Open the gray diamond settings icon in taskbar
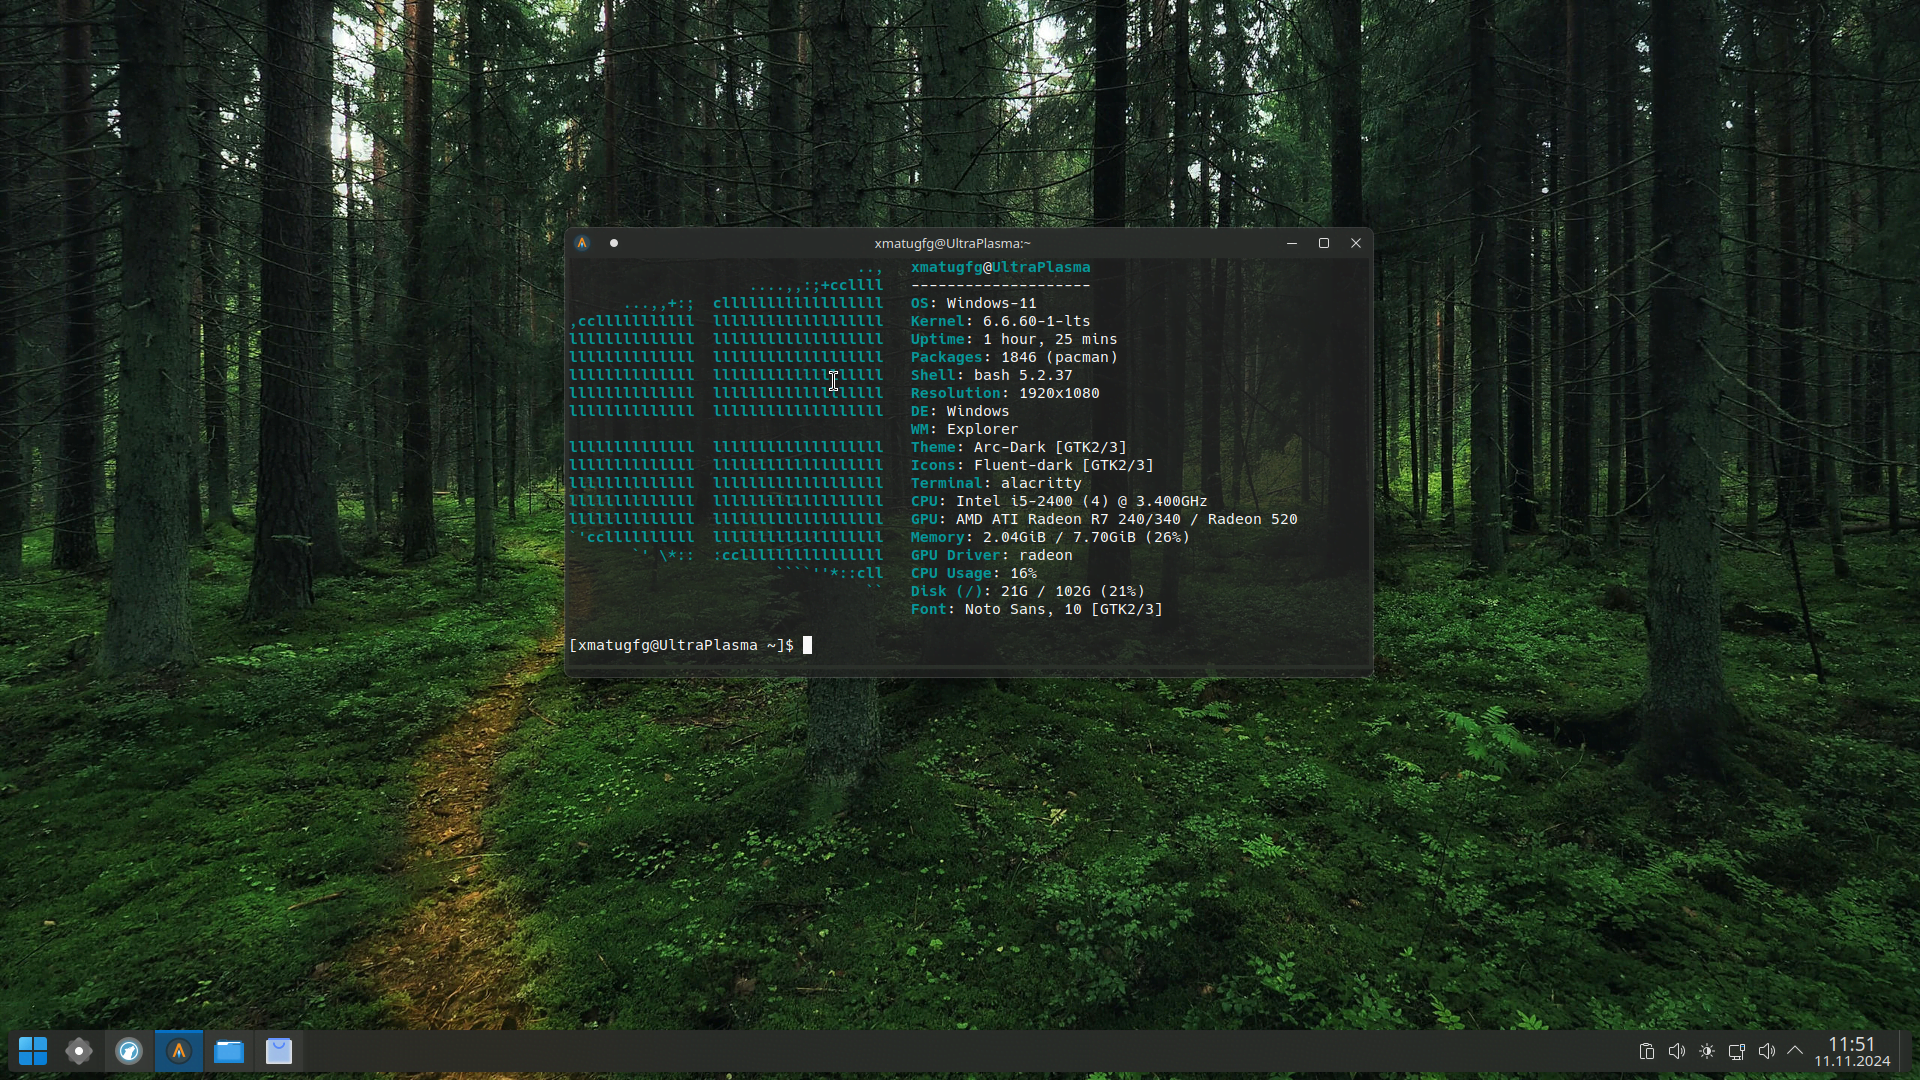 pos(79,1051)
